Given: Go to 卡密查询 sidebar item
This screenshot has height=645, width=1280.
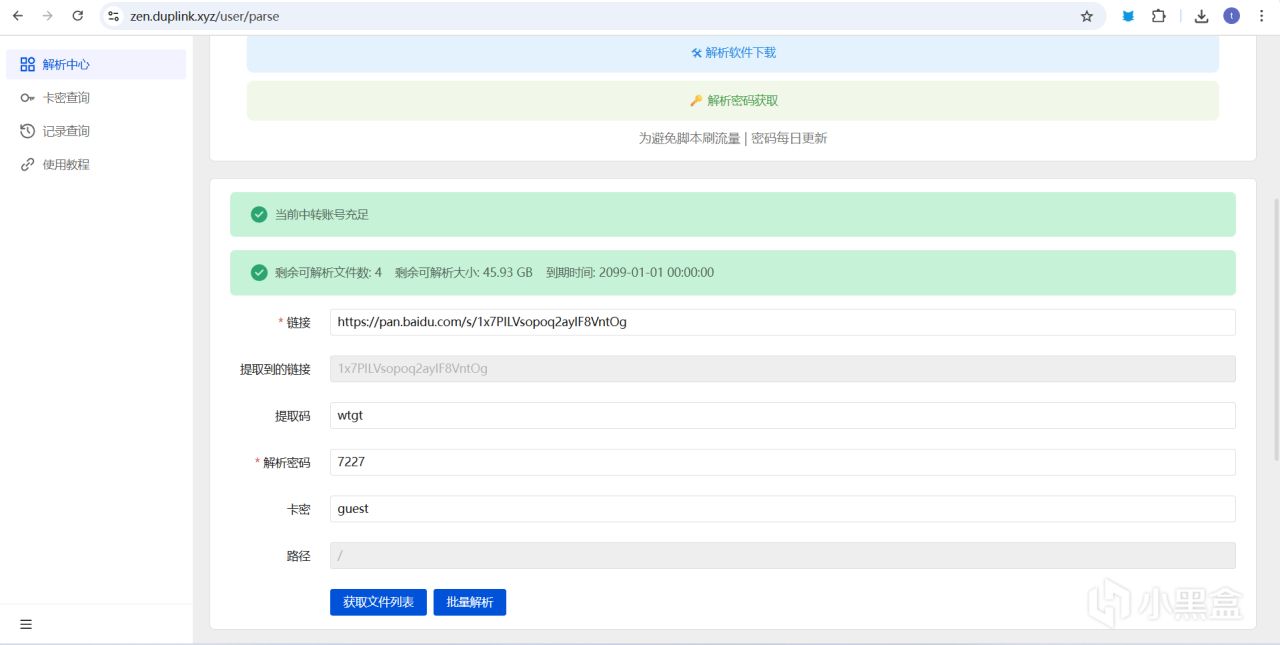Looking at the screenshot, I should coord(96,98).
